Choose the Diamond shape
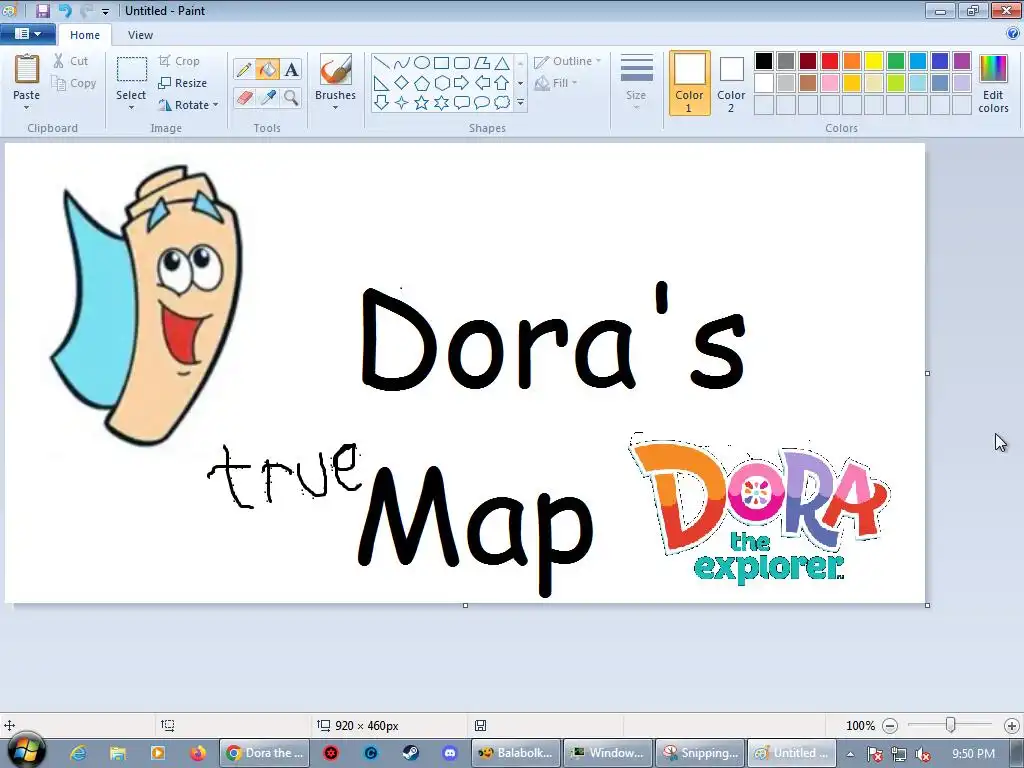This screenshot has width=1024, height=768. click(402, 83)
